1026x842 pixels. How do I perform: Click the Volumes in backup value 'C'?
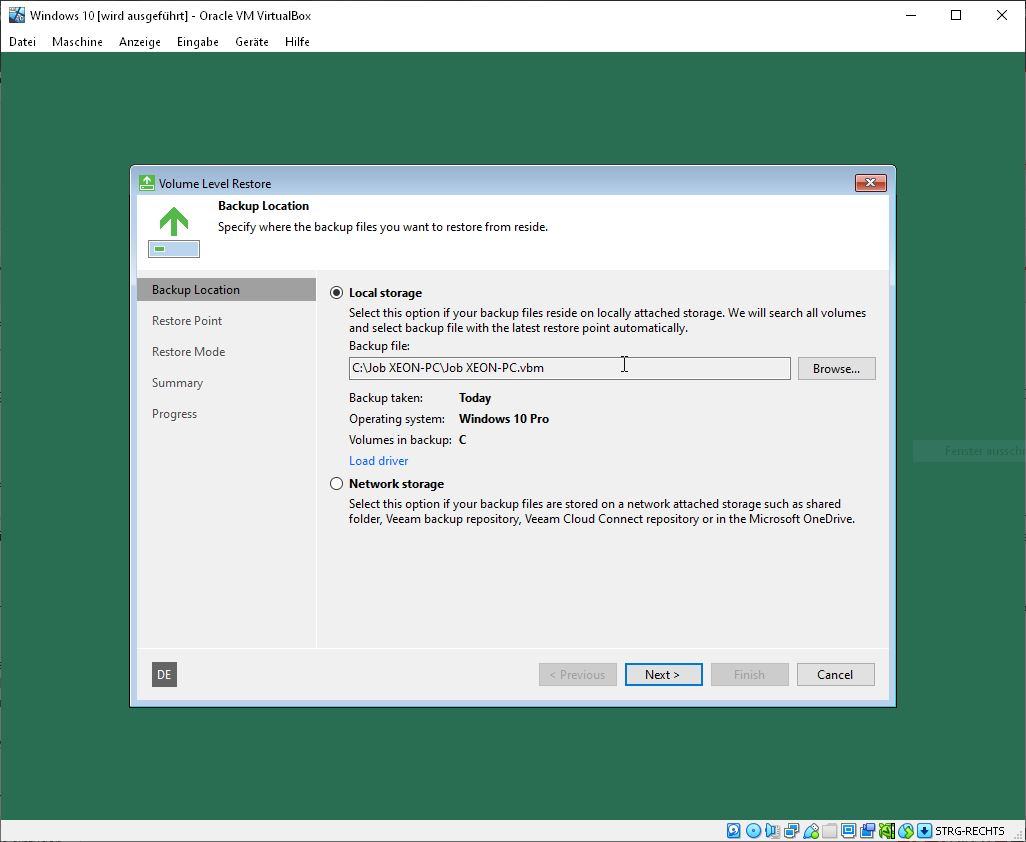463,440
